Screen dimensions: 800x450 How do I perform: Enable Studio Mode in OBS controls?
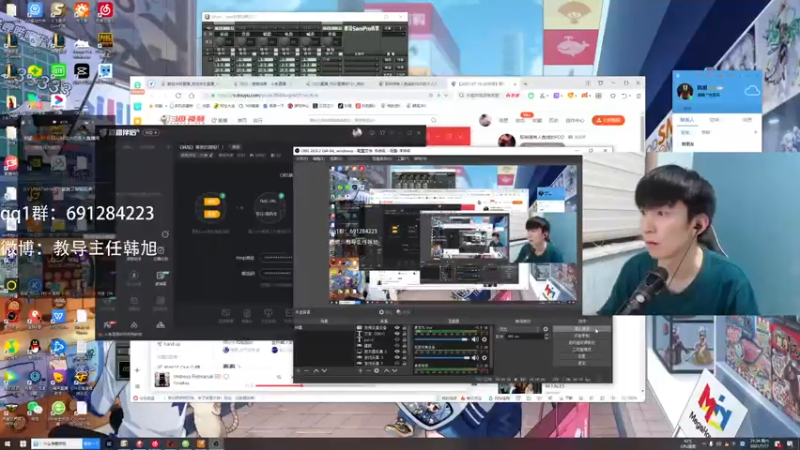[x=582, y=349]
